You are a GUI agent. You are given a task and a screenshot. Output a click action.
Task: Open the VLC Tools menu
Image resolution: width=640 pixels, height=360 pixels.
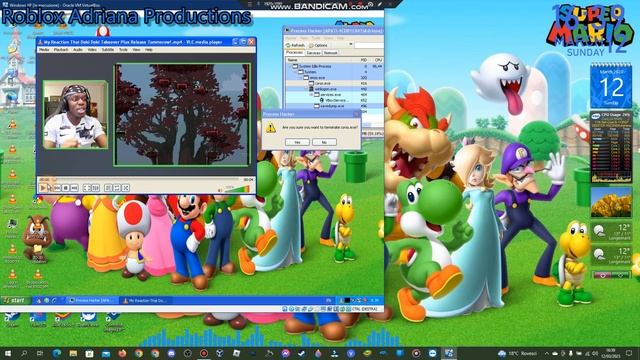pyautogui.click(x=123, y=50)
